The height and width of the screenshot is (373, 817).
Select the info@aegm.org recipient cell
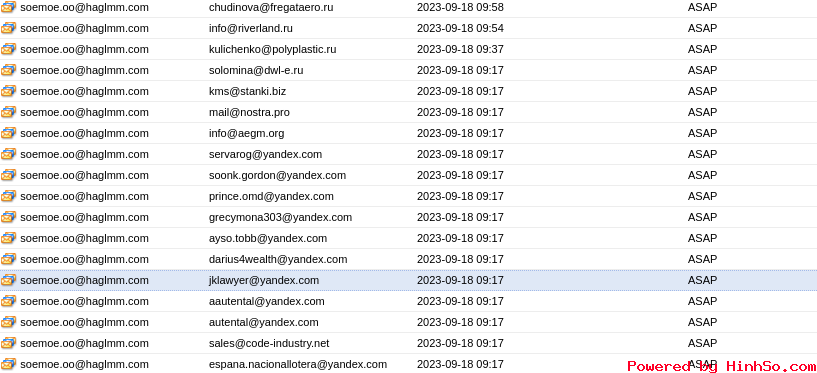pos(246,133)
